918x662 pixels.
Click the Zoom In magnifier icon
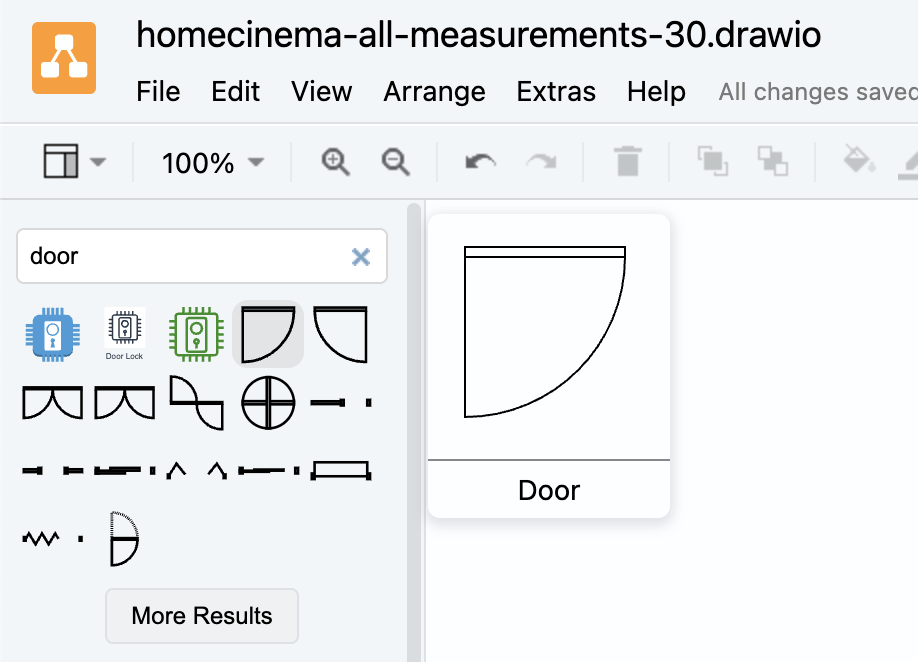pos(335,162)
